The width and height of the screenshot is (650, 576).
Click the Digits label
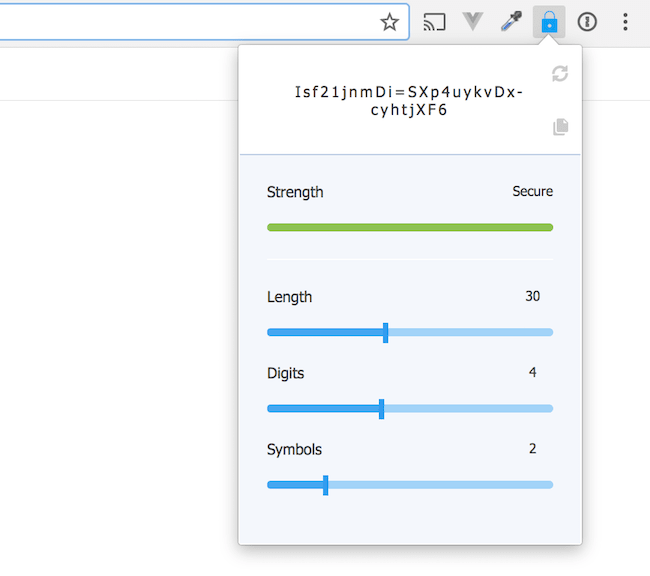point(286,373)
